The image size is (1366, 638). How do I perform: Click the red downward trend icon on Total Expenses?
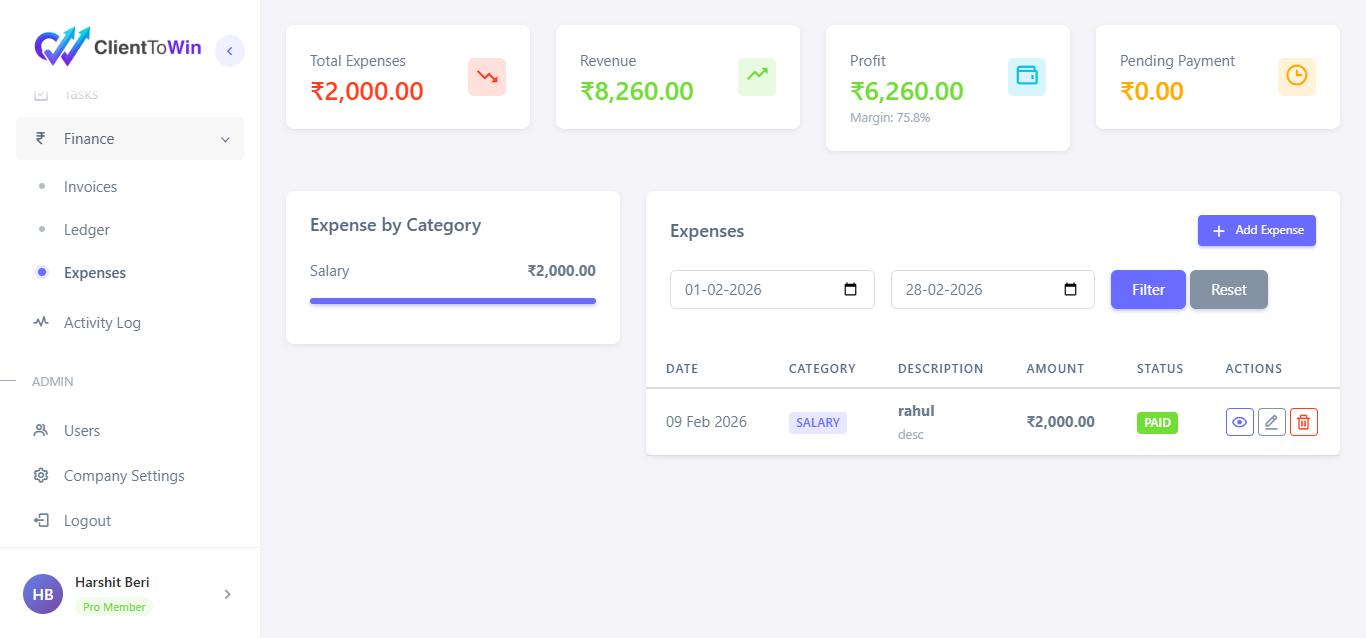tap(486, 76)
